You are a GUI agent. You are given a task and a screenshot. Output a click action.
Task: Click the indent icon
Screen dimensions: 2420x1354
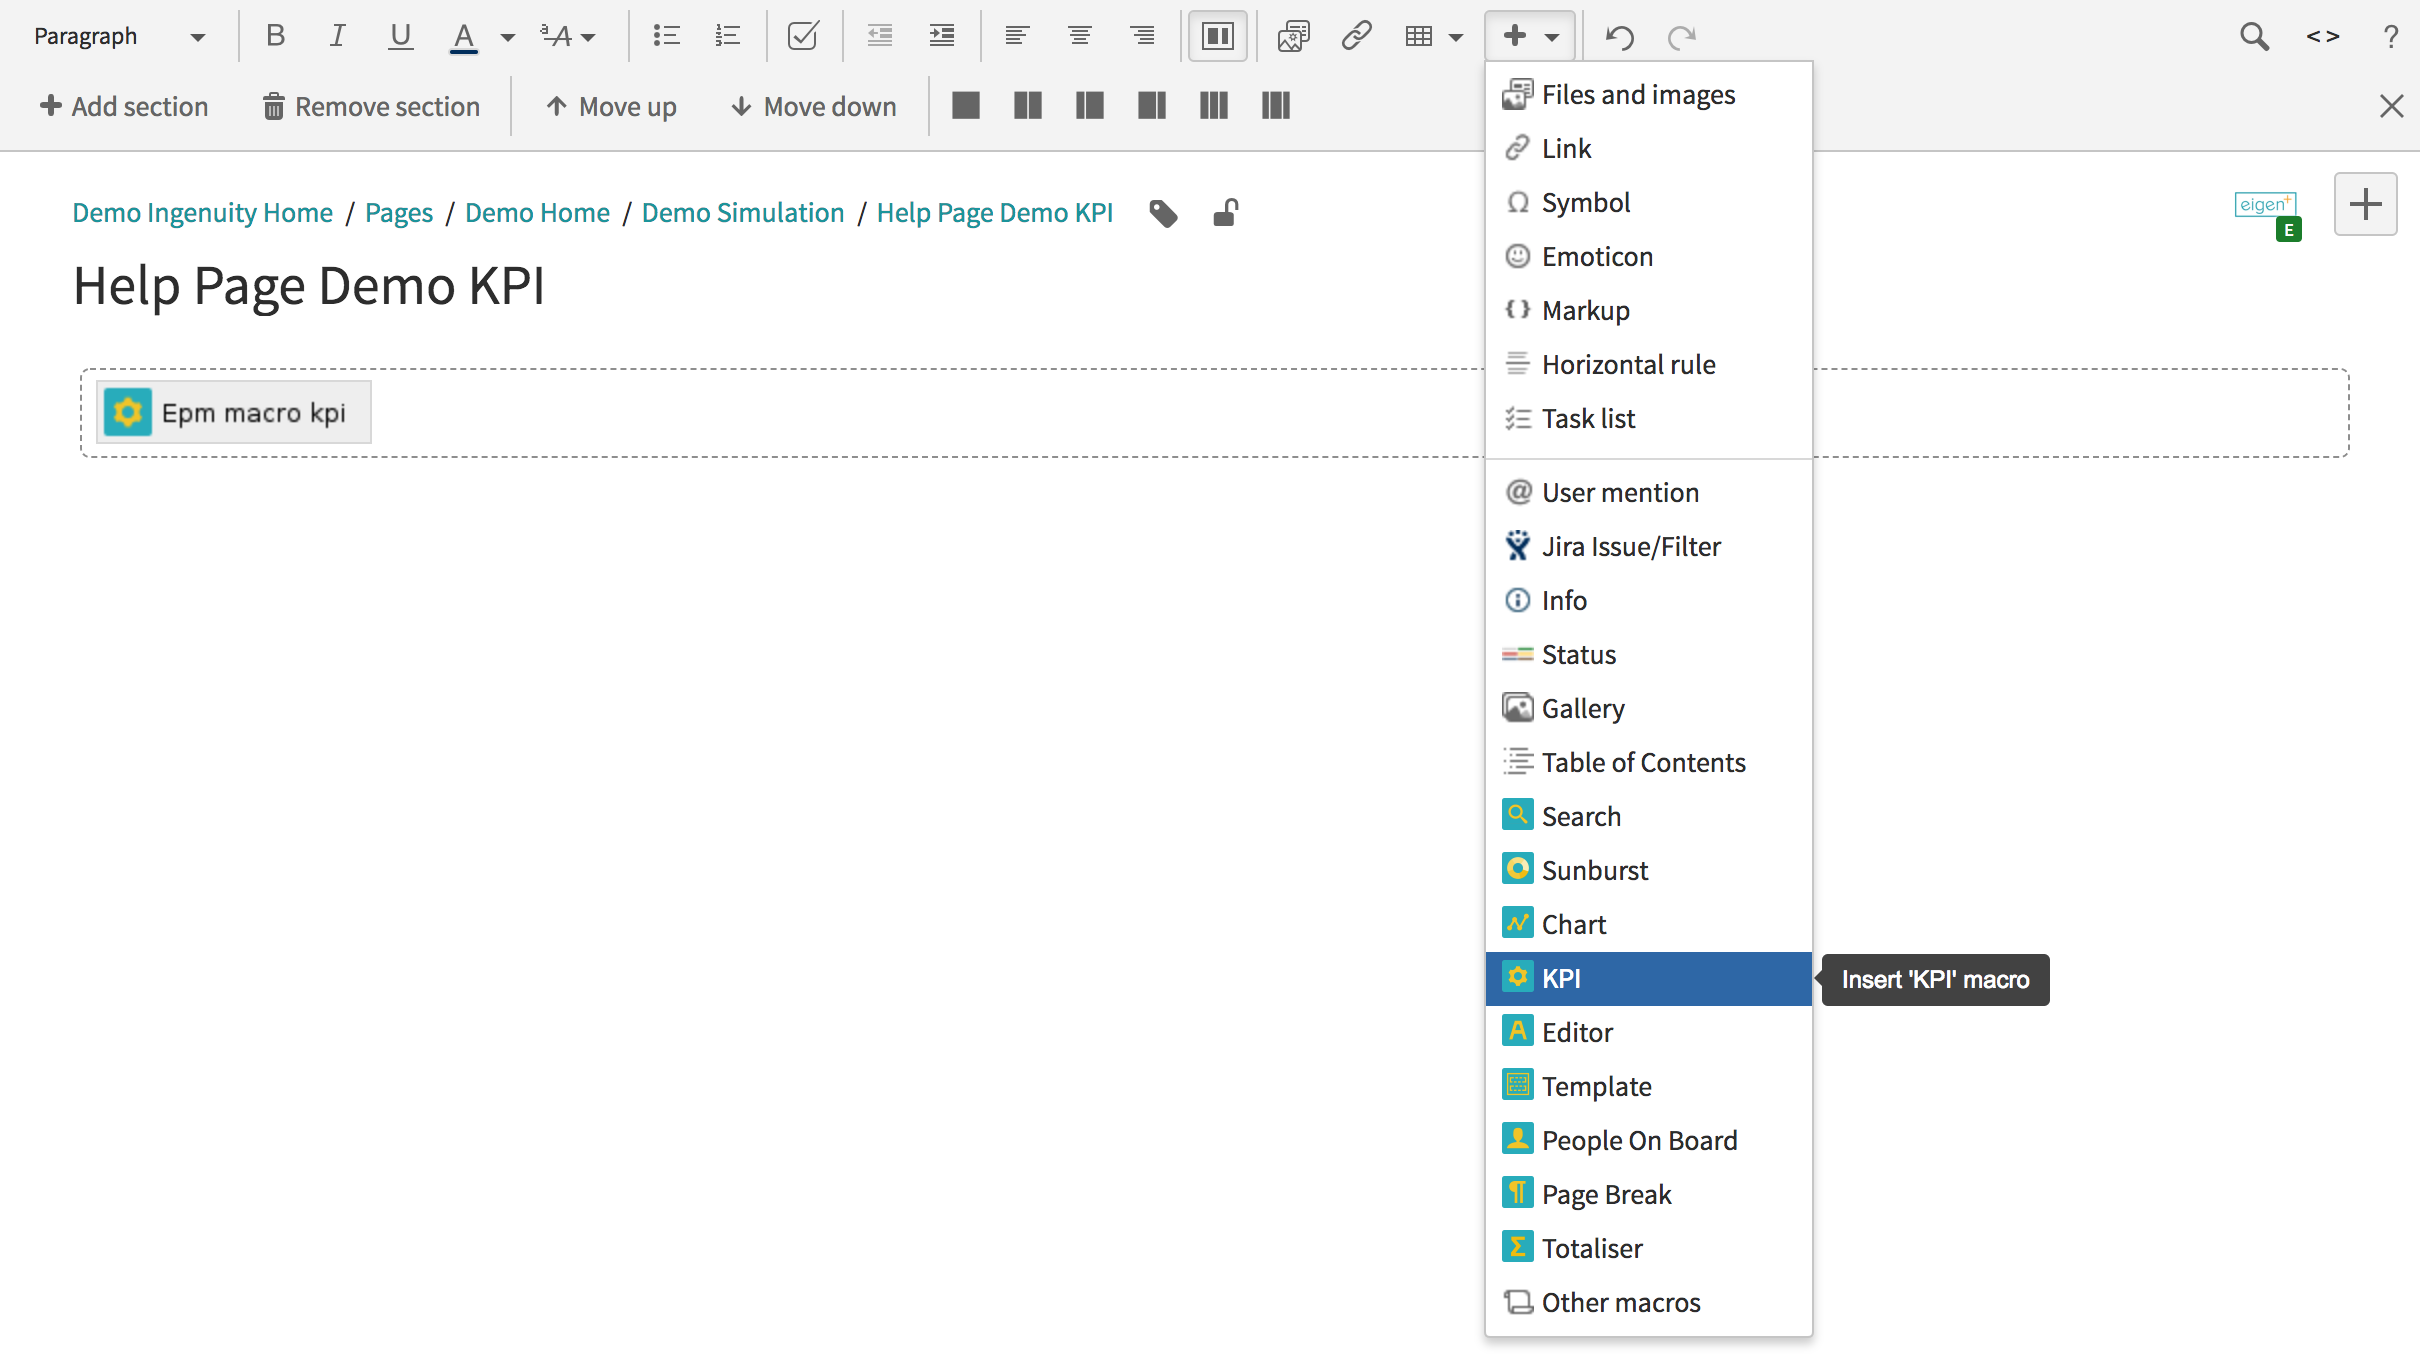[x=941, y=36]
